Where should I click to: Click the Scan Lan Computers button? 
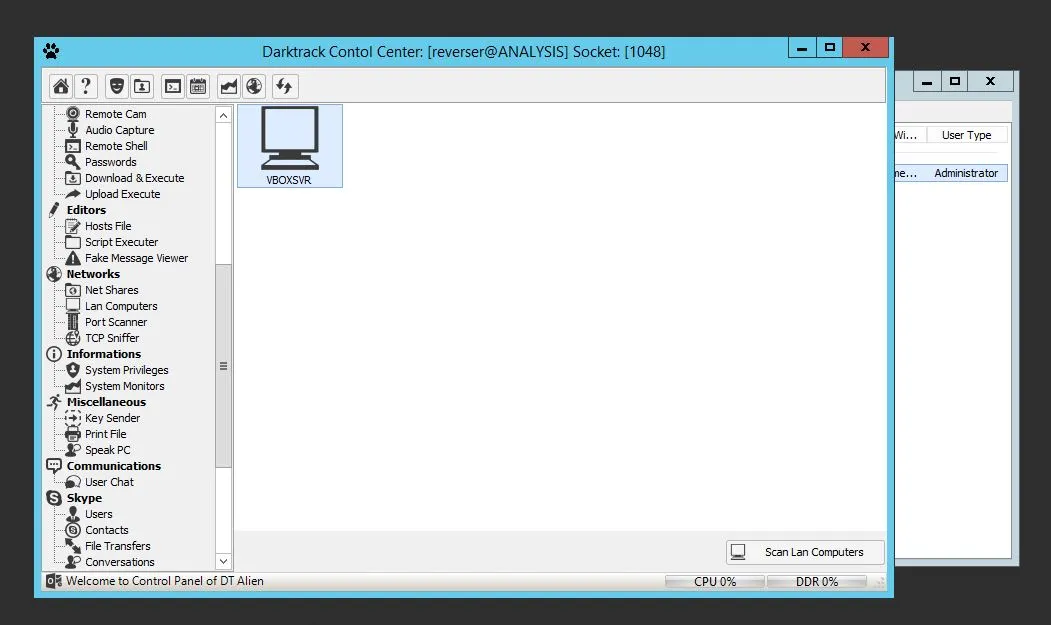(805, 552)
